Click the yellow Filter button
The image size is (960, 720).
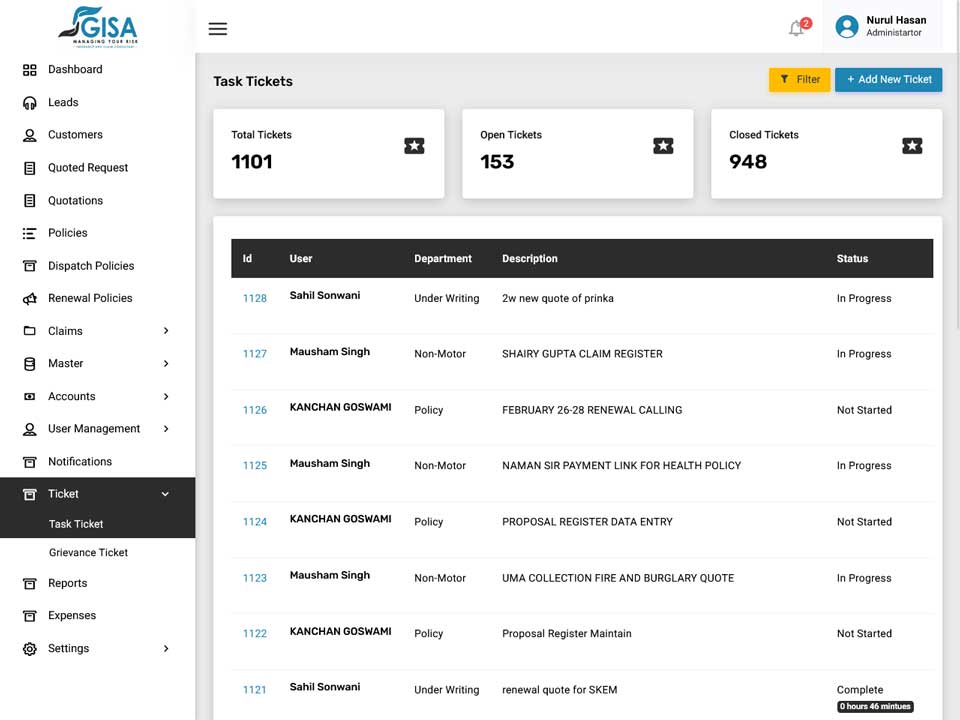[x=800, y=80]
